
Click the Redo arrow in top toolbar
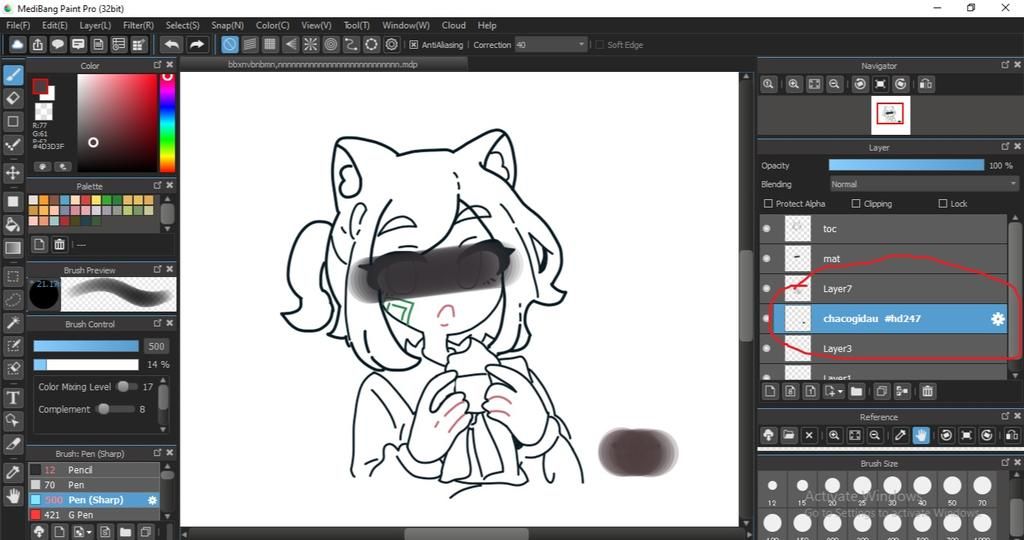[197, 44]
